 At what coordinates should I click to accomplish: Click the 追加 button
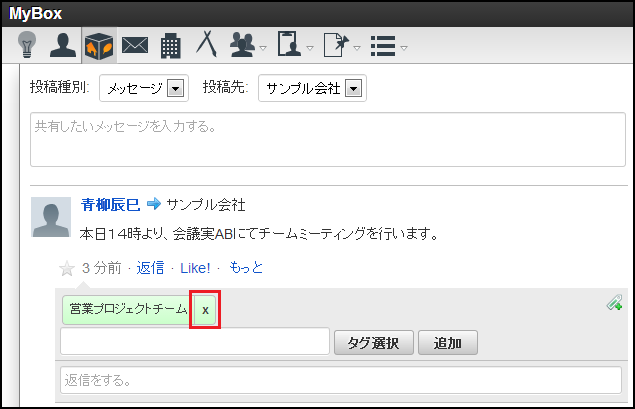pyautogui.click(x=448, y=343)
